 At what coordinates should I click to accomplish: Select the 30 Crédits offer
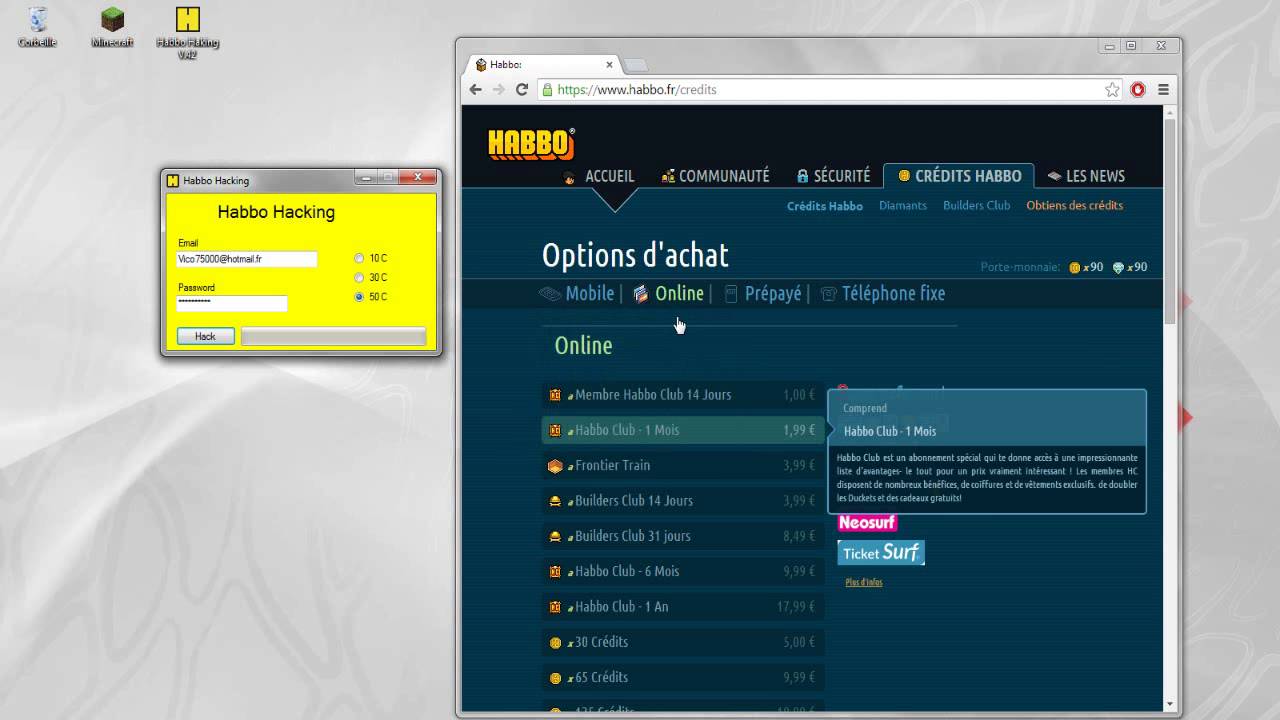[683, 642]
